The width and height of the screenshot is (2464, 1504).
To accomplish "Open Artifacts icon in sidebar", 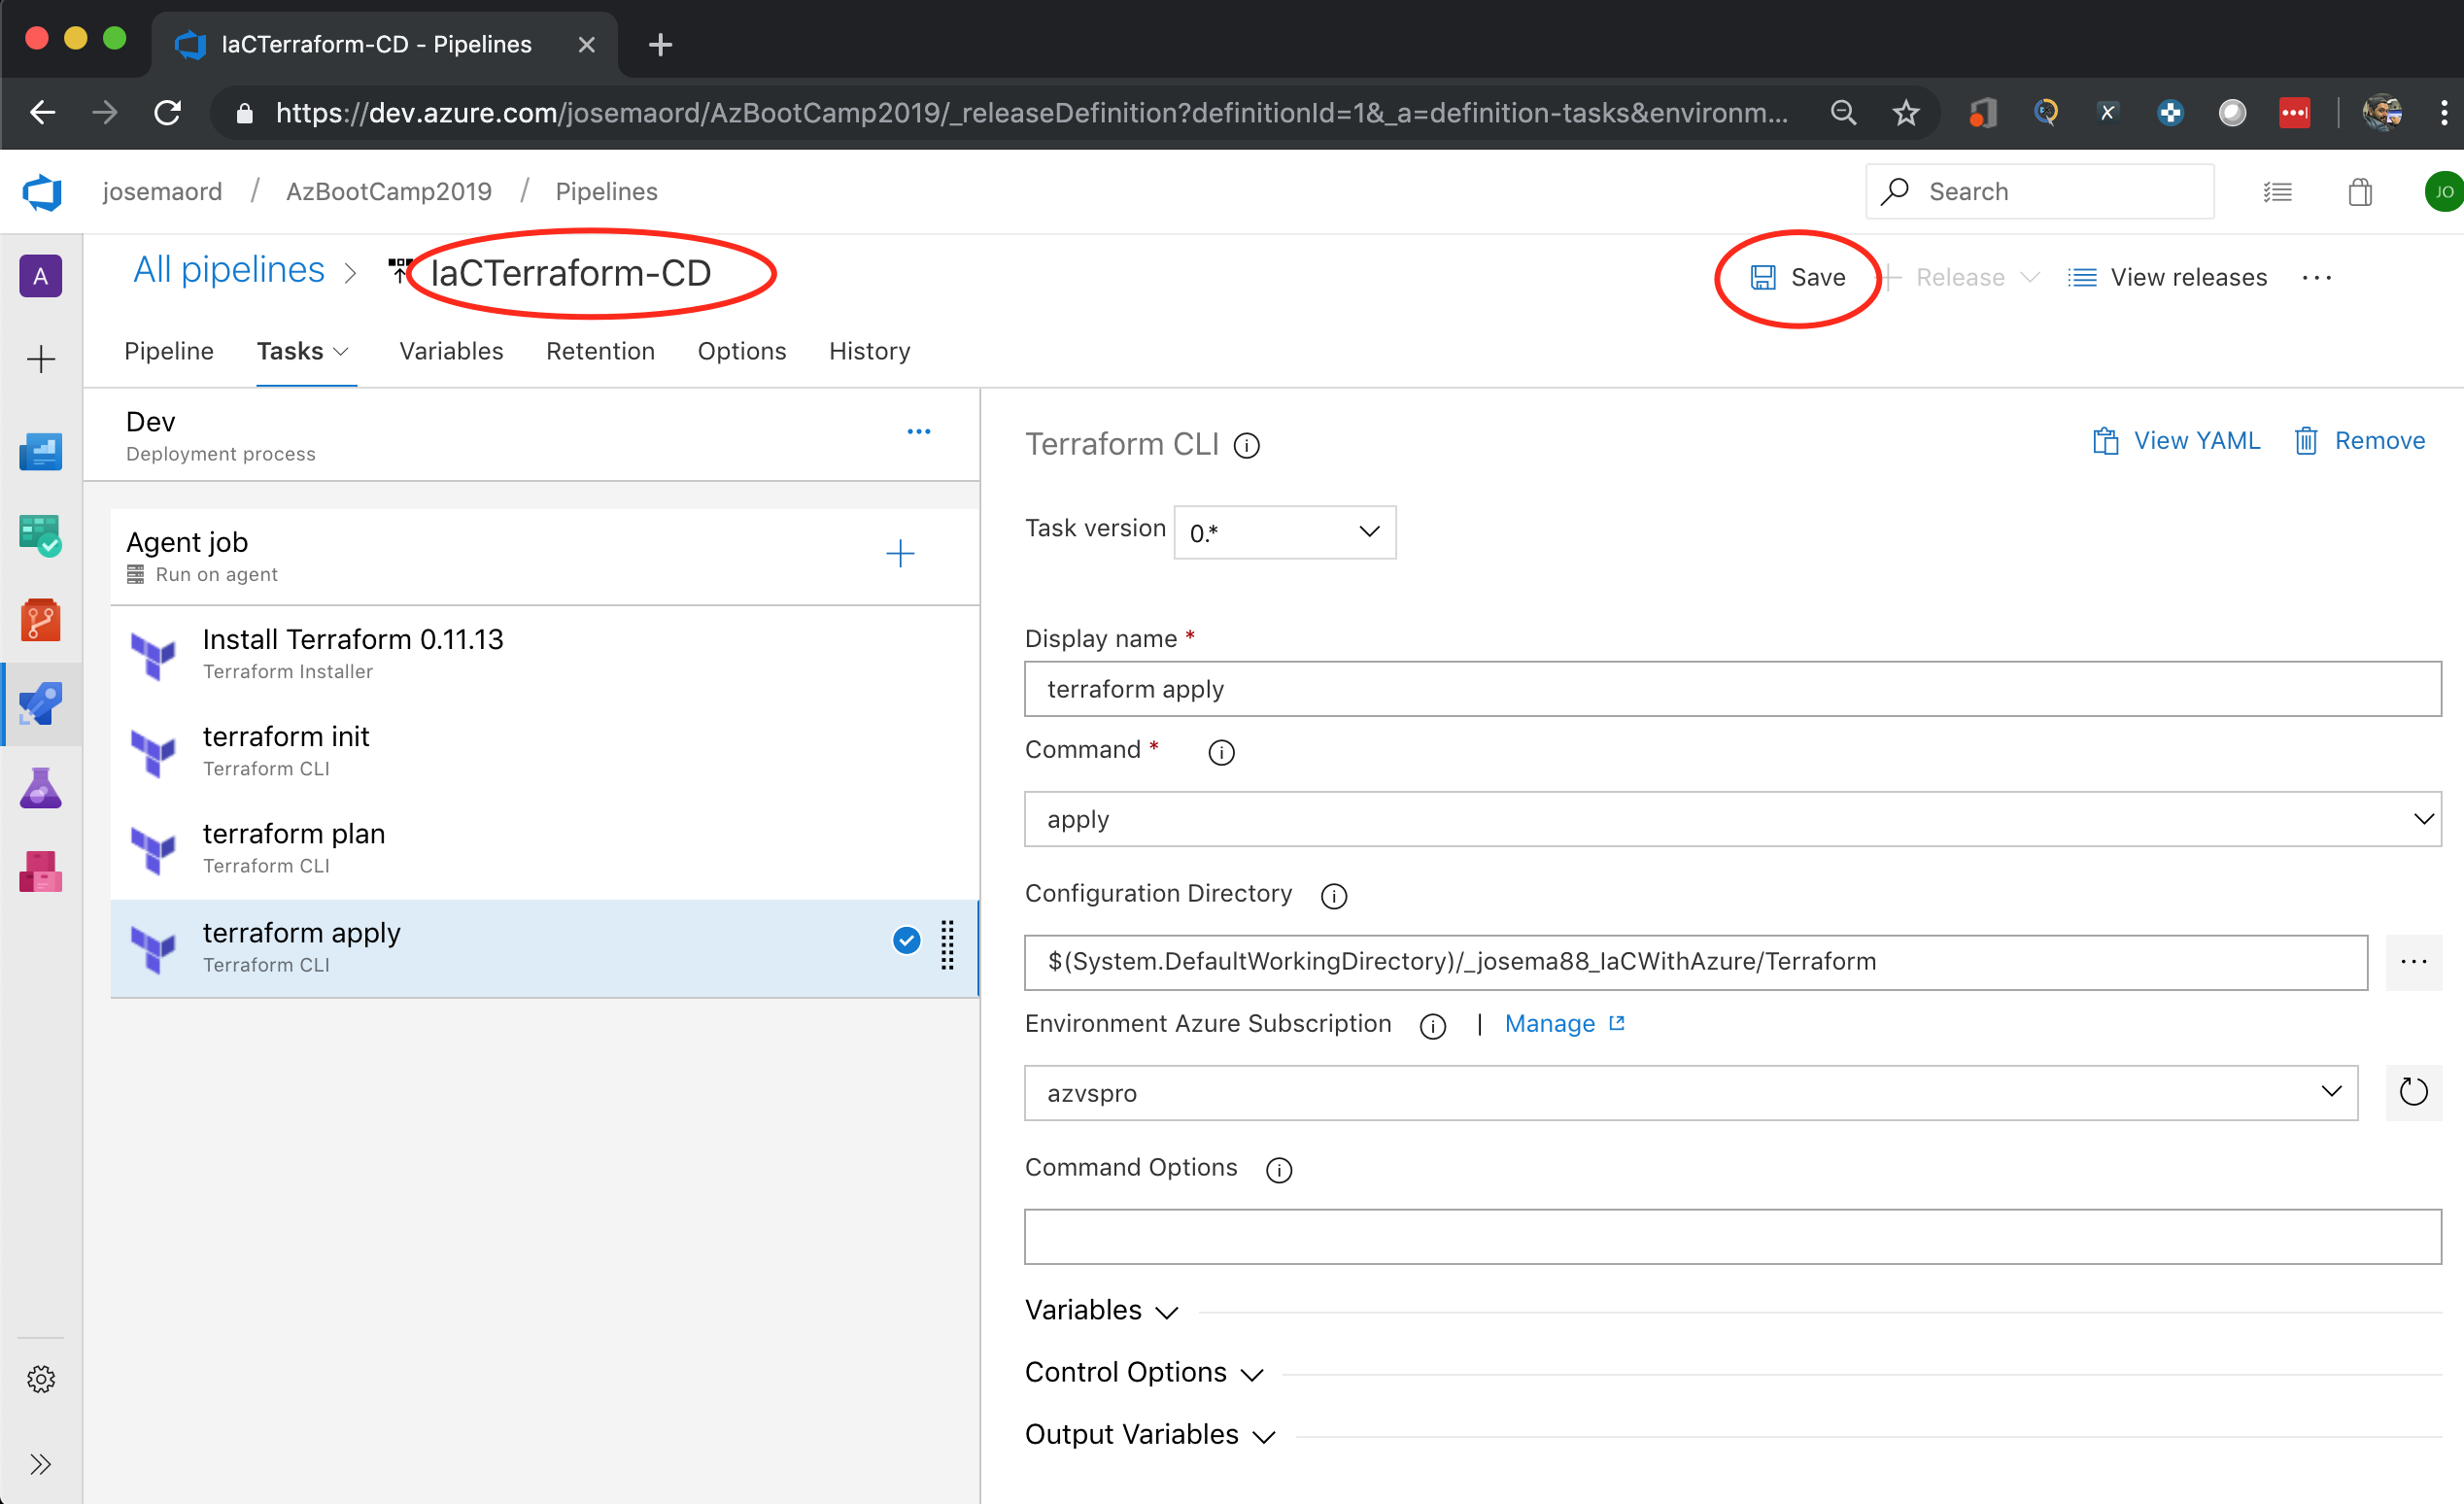I will pos(40,872).
